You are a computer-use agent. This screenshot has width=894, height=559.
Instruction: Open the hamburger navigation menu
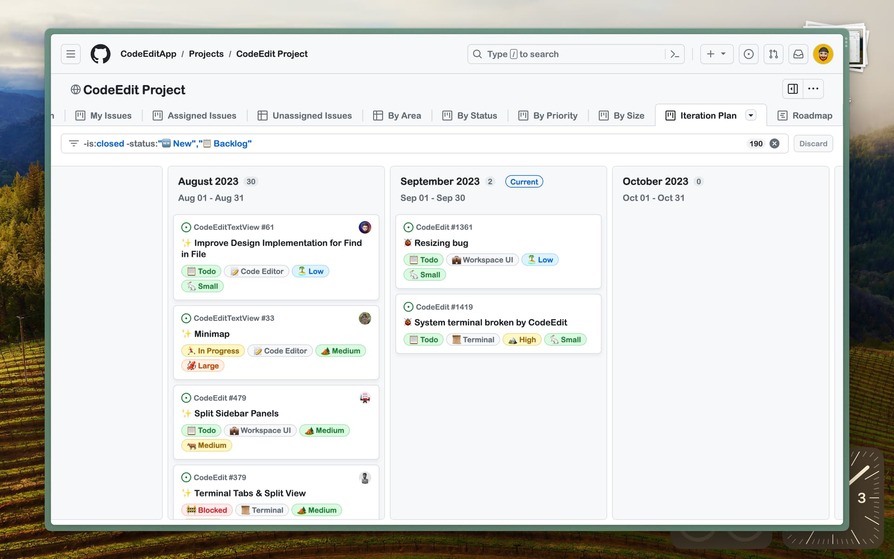[71, 54]
